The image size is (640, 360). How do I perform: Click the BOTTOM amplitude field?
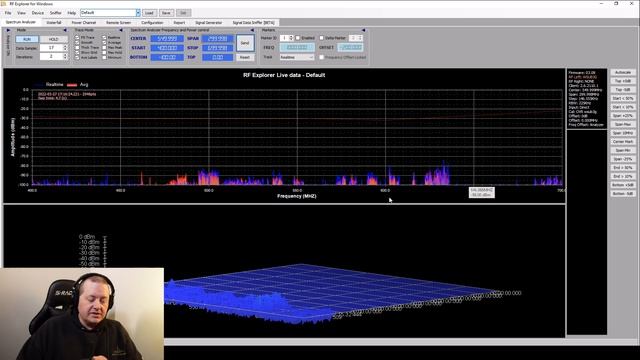(x=167, y=58)
